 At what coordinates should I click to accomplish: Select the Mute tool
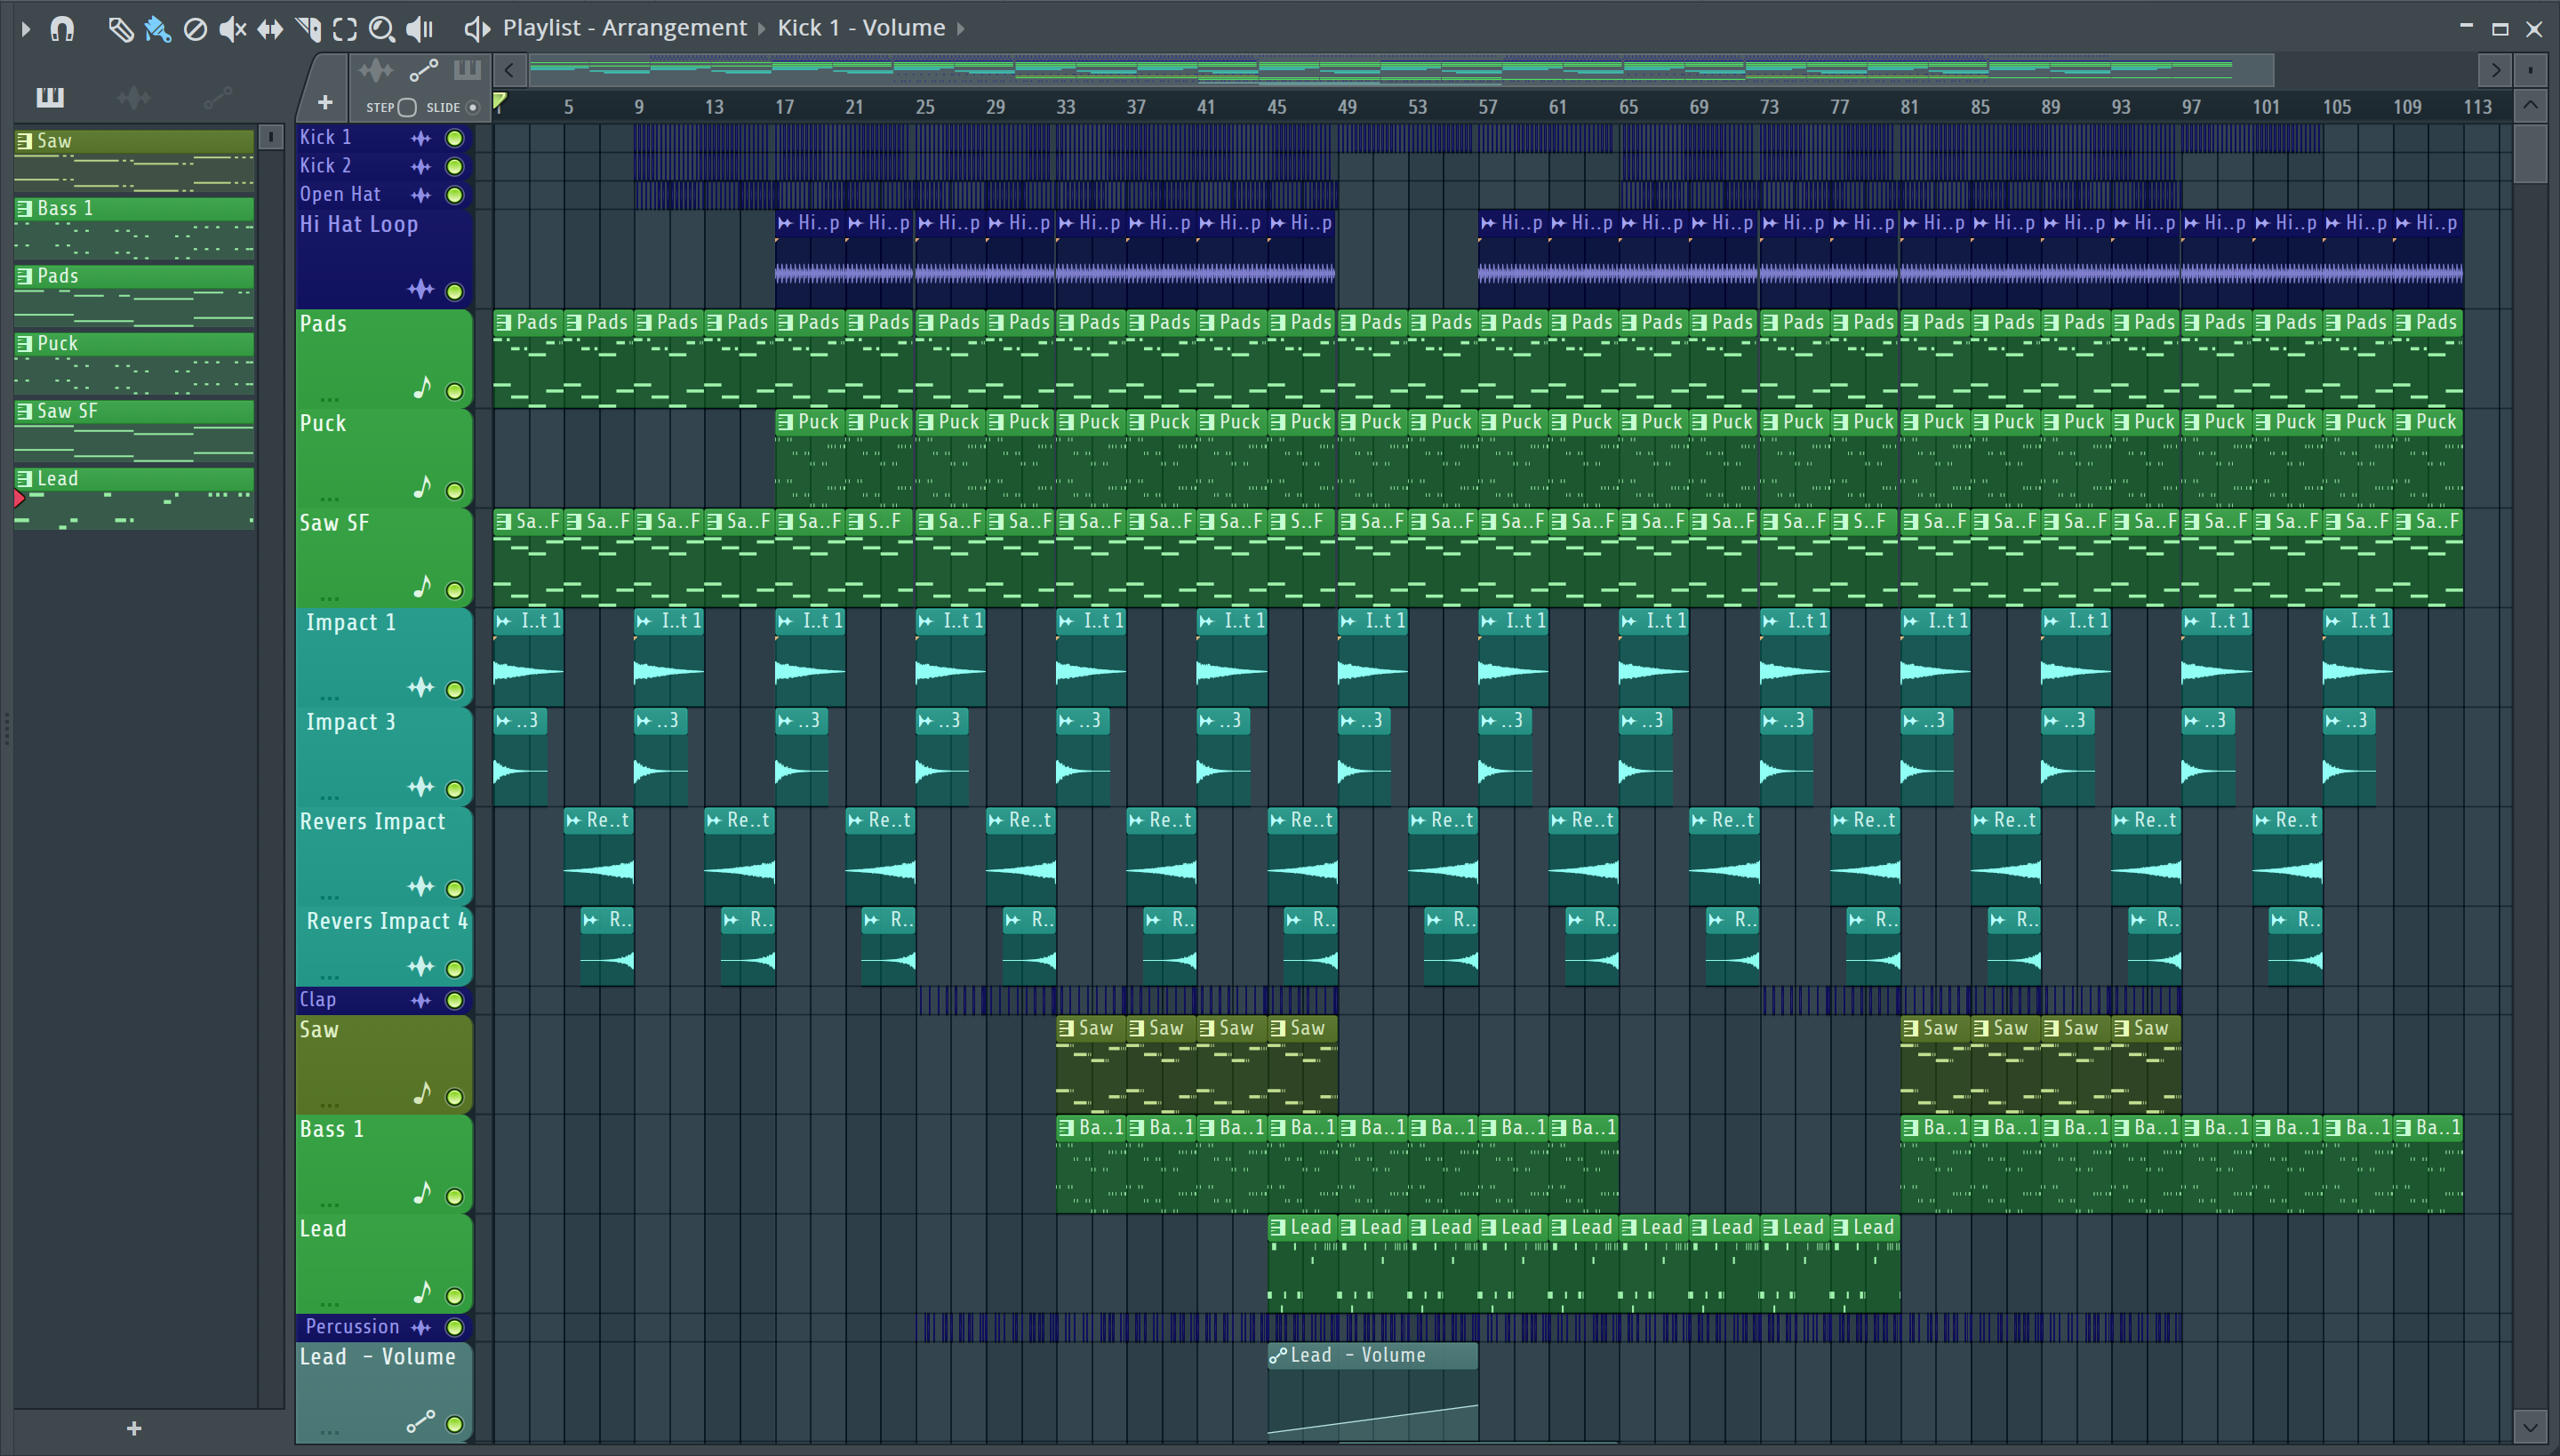[232, 29]
